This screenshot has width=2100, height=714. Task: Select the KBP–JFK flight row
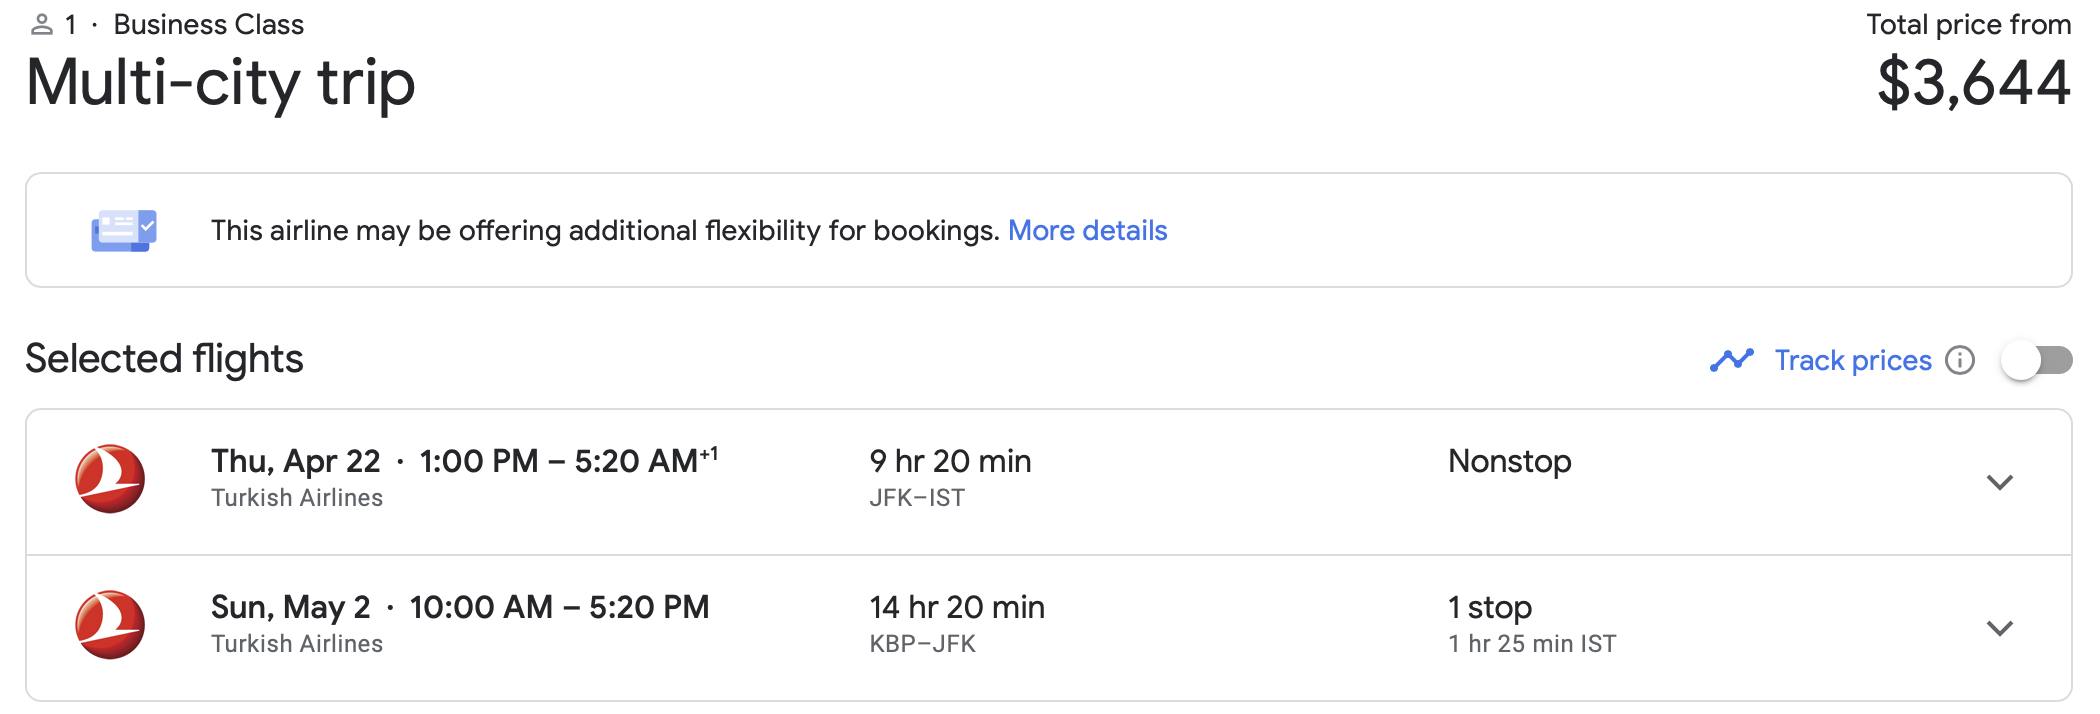(1049, 628)
